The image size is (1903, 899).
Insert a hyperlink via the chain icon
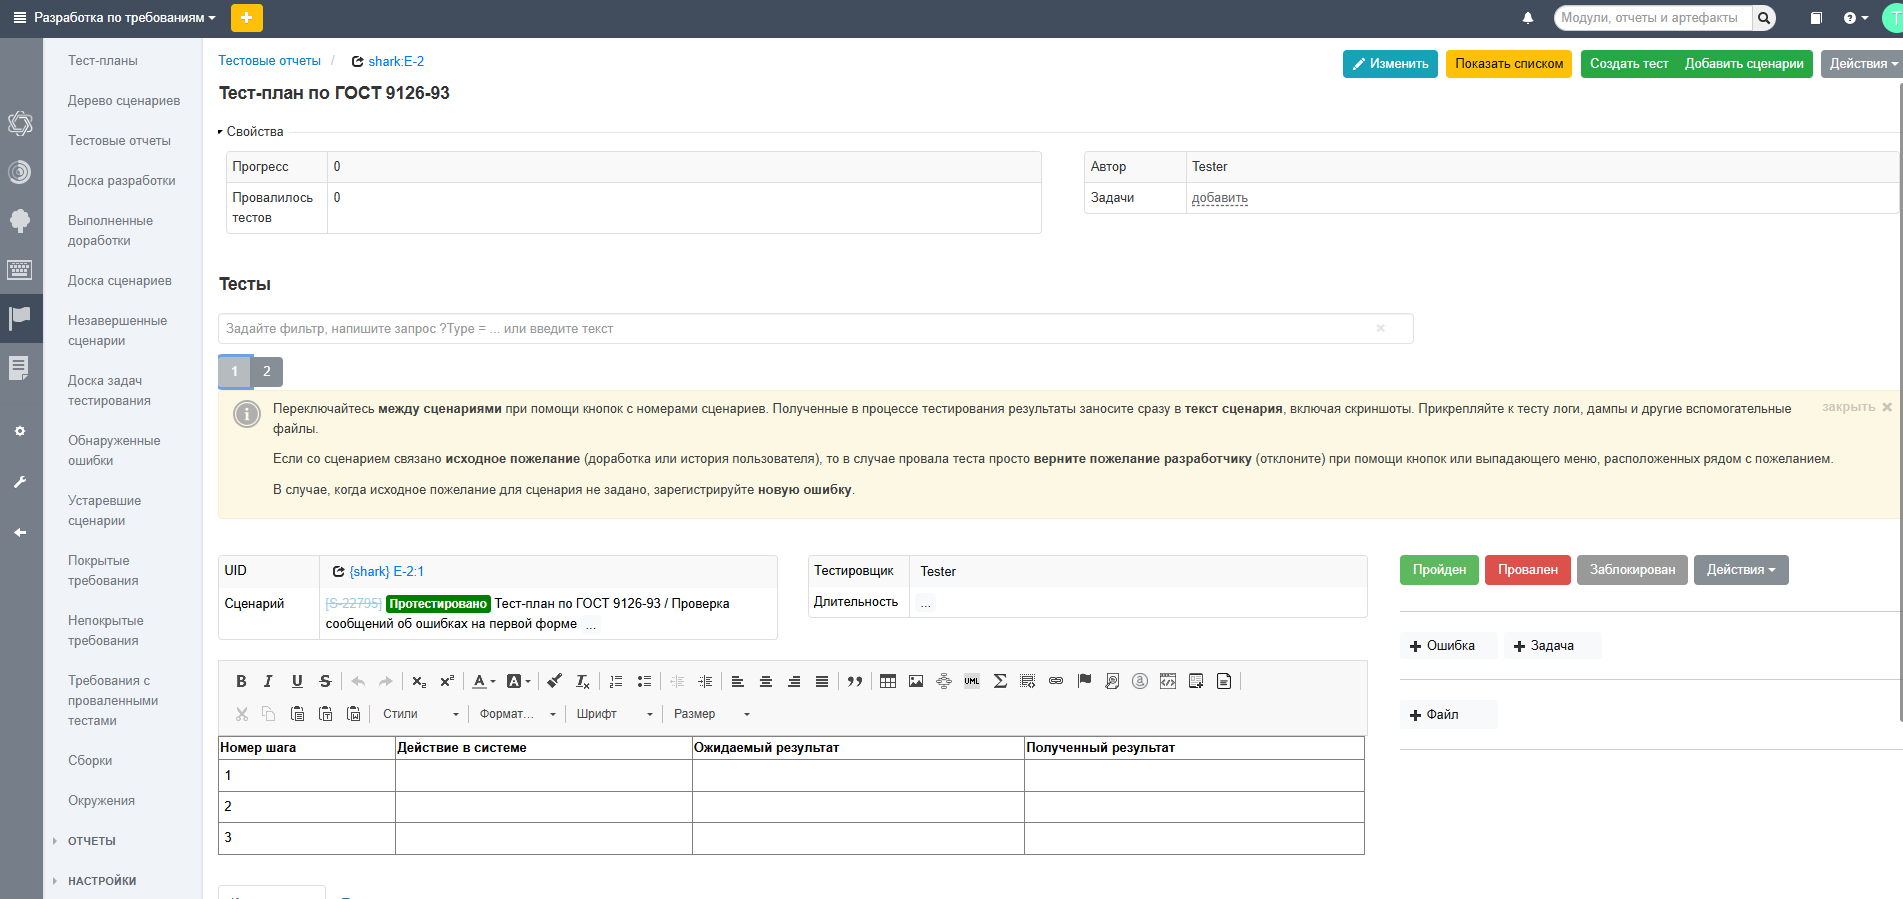(x=1056, y=681)
